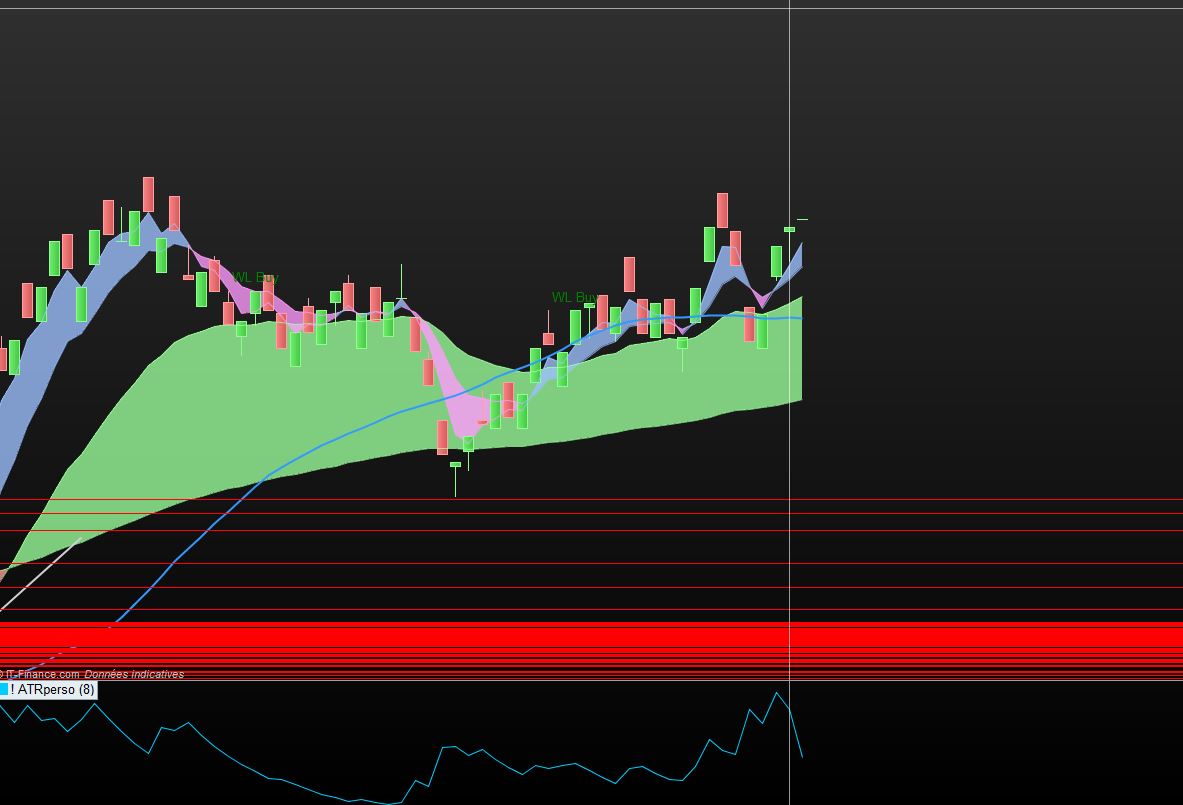Click the cyan swatch beside ATRperso
Viewport: 1183px width, 805px height.
point(3,690)
